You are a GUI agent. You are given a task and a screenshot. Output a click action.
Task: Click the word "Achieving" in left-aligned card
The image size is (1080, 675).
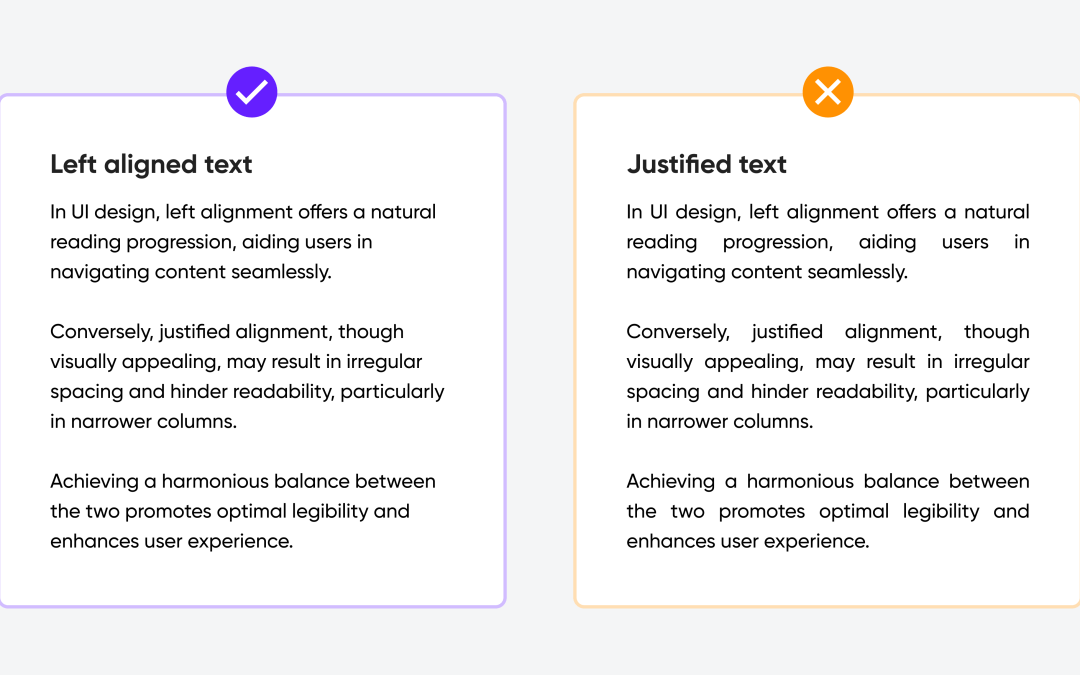[x=94, y=481]
